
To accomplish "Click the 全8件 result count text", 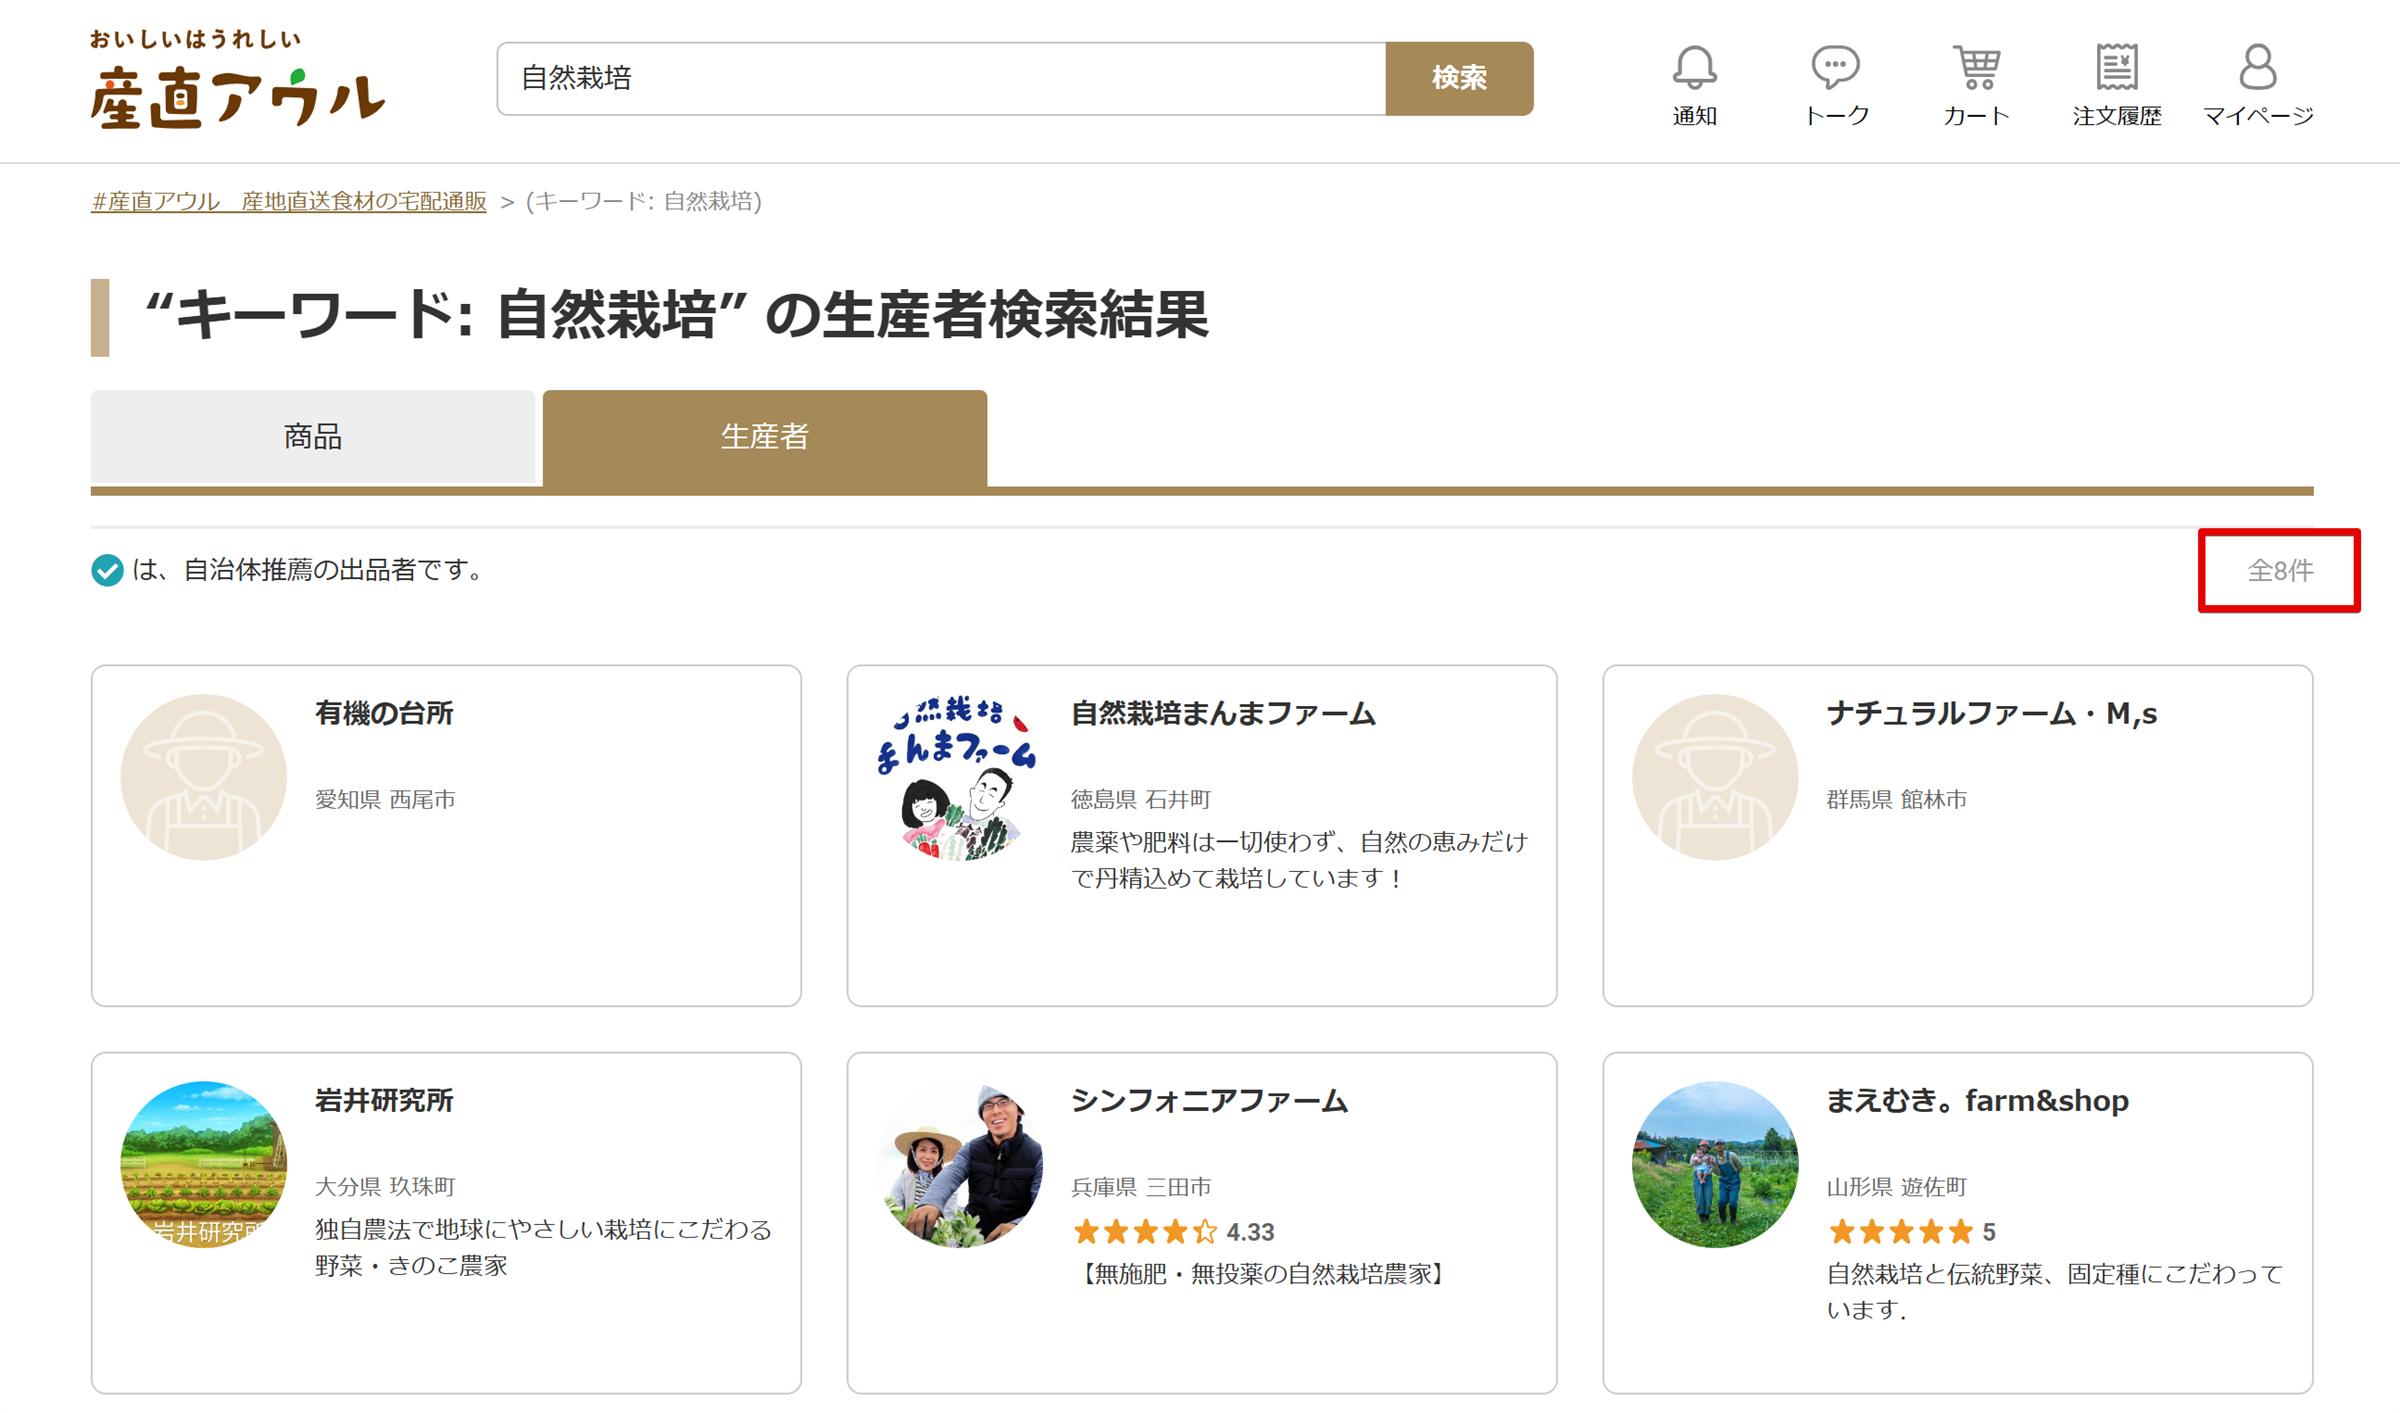I will [x=2280, y=570].
